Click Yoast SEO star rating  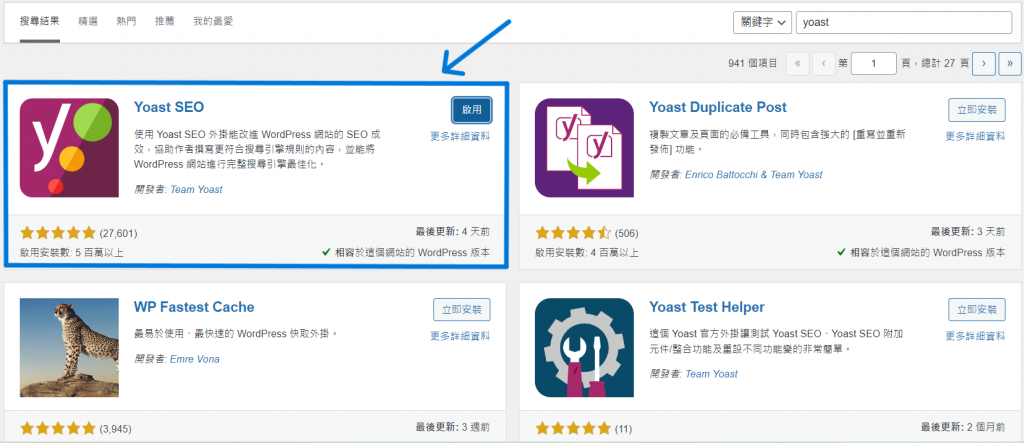[58, 233]
